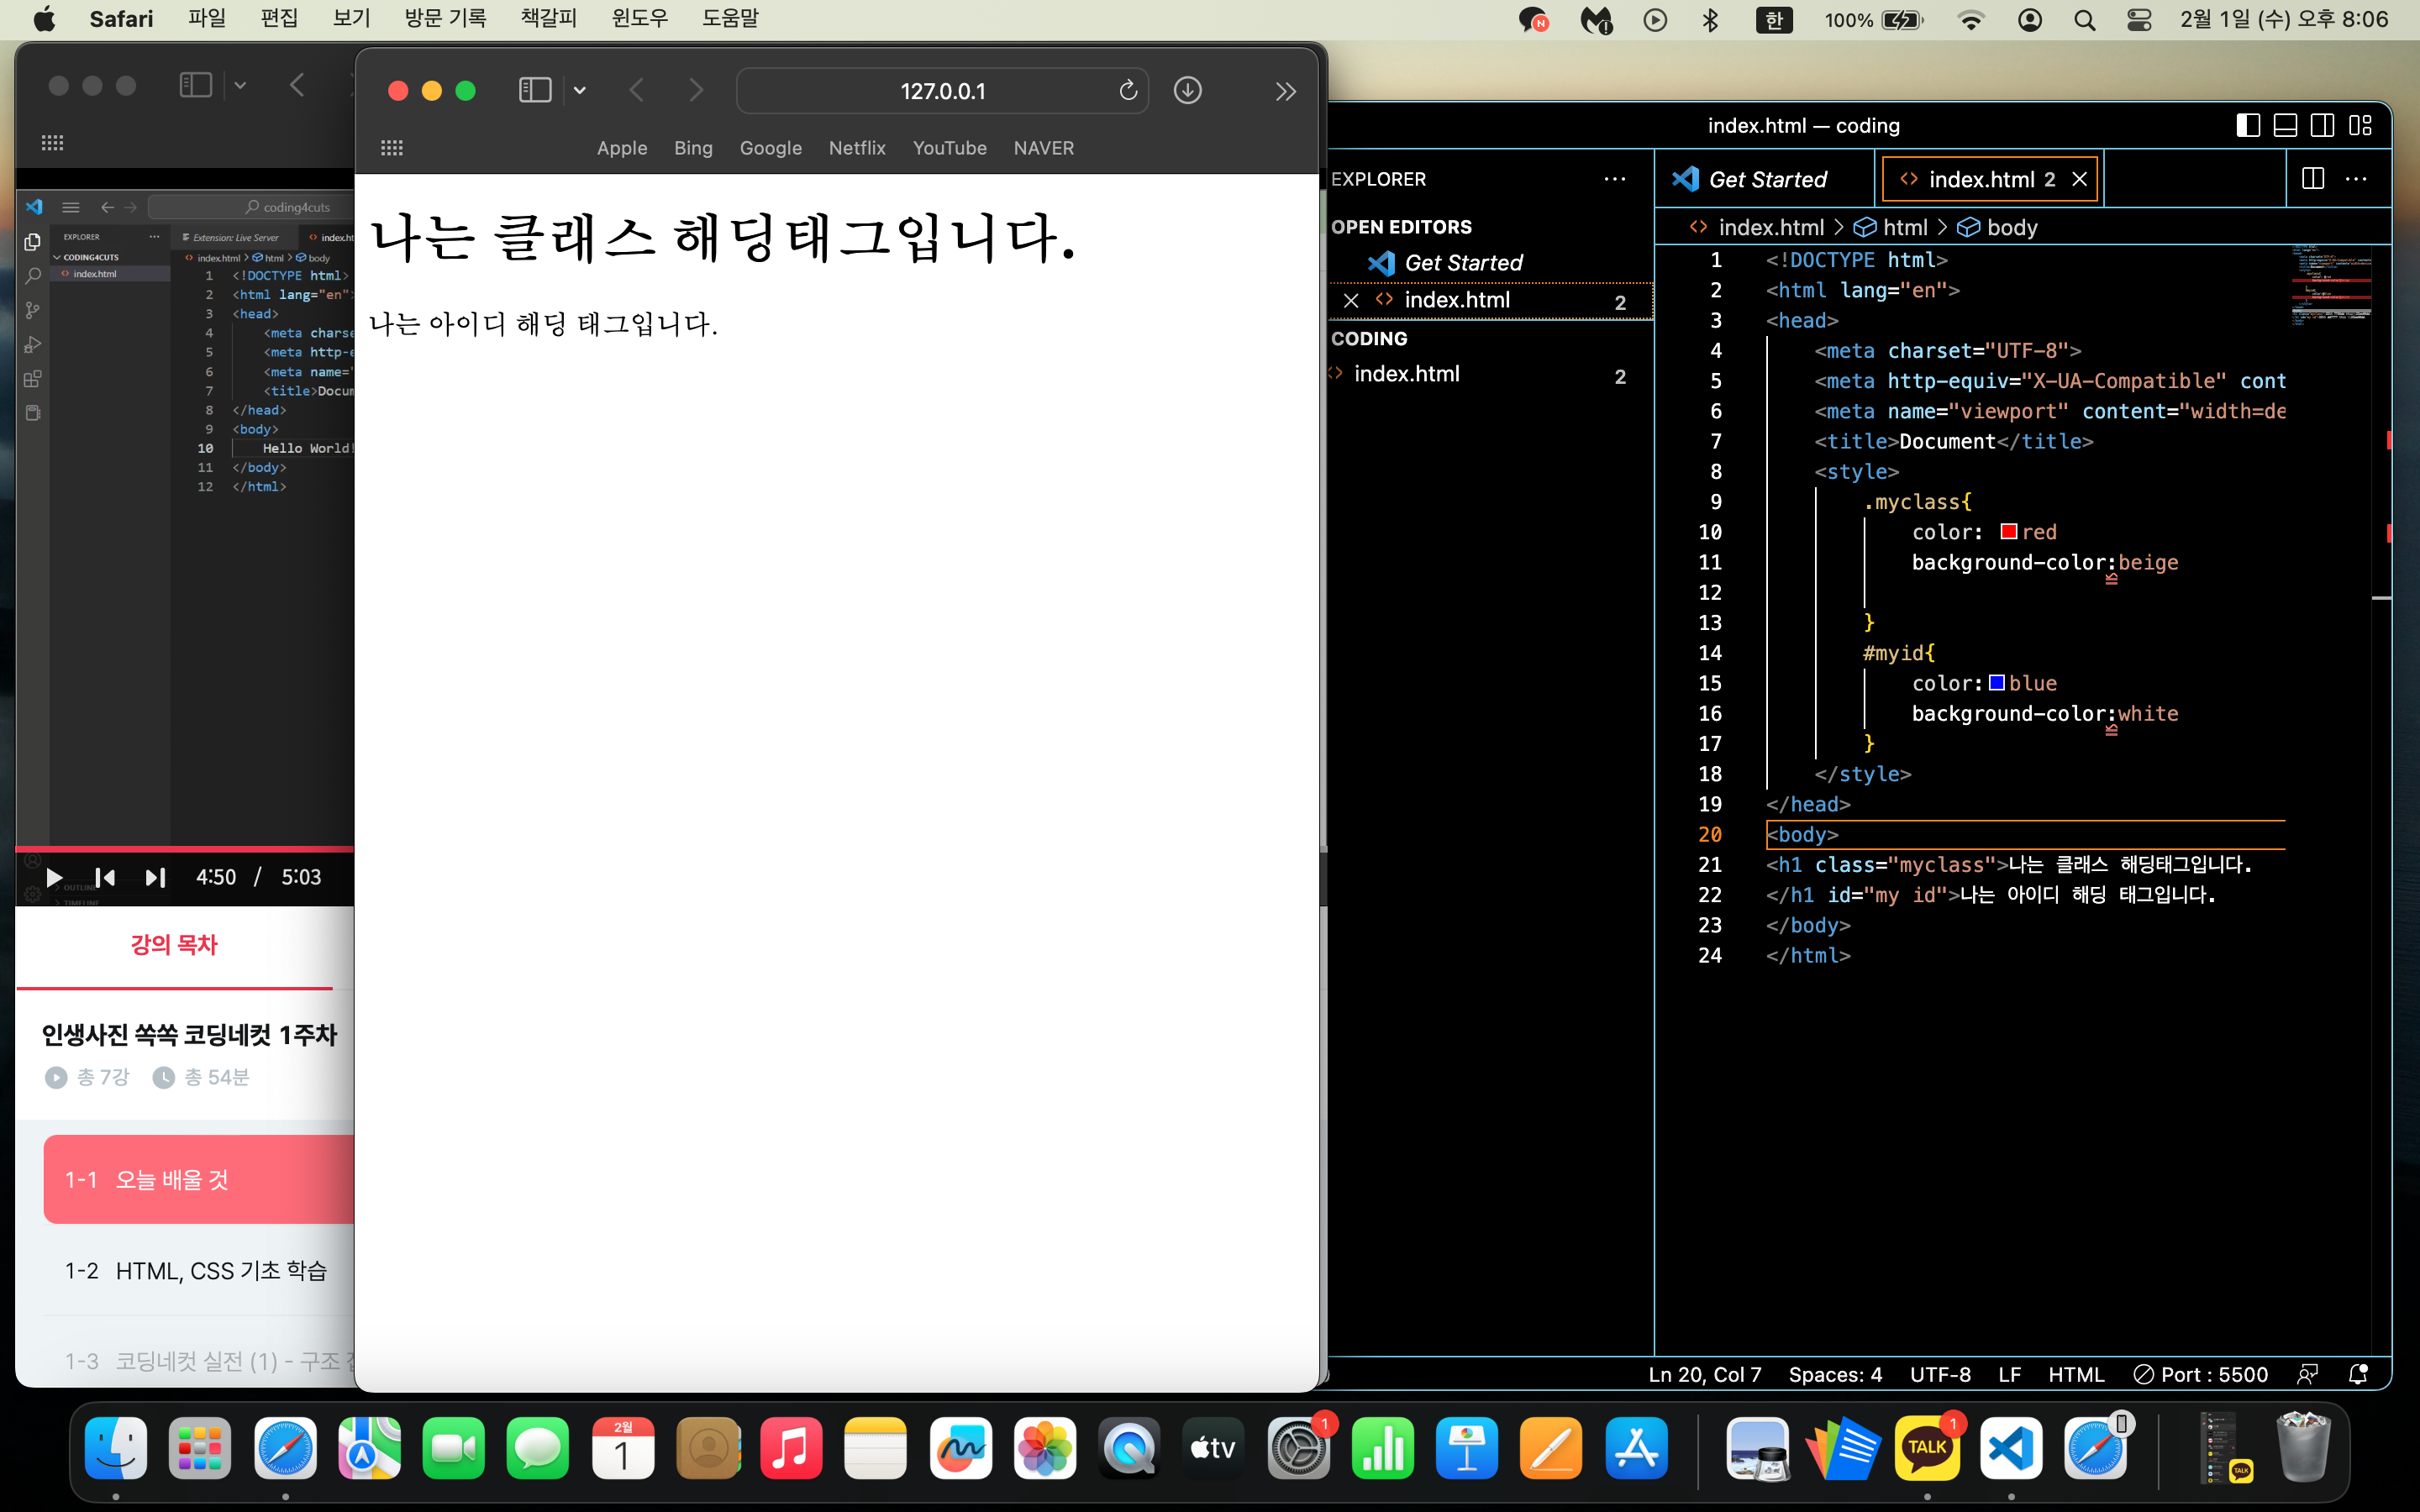
Task: Collapse CODING folder section
Action: (1369, 339)
